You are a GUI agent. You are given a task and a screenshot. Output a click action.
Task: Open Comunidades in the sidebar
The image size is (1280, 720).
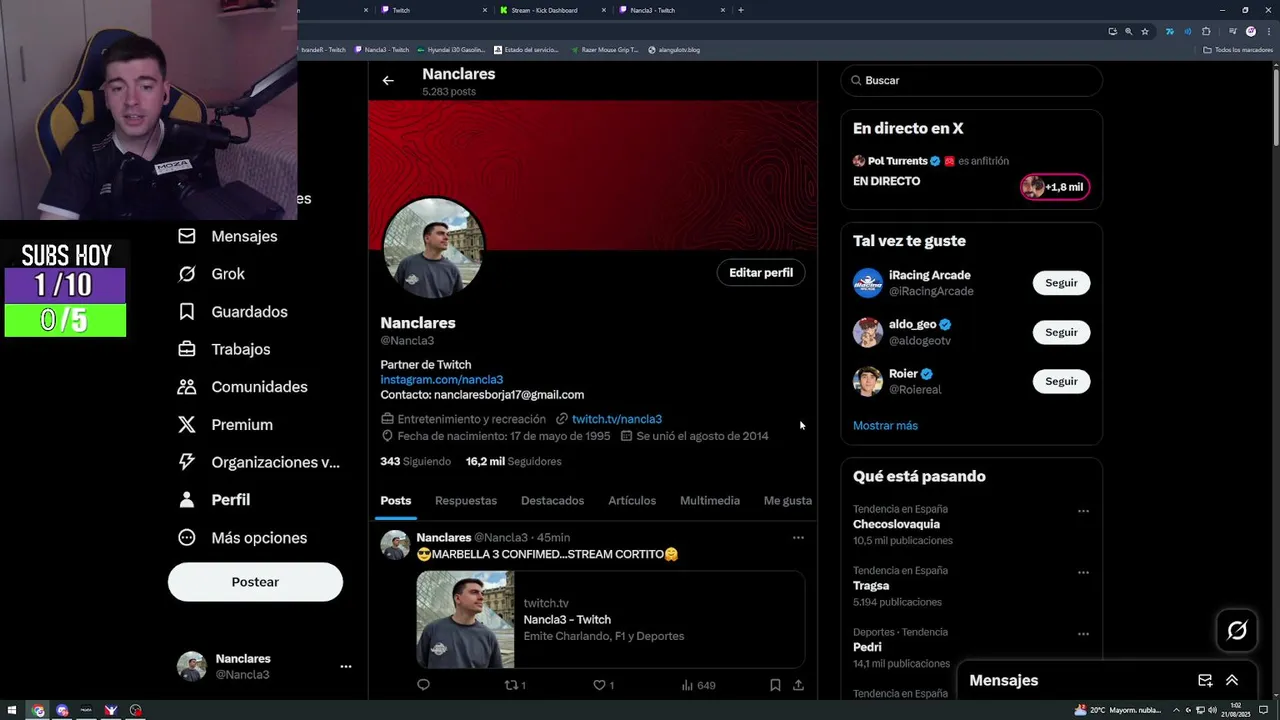243,387
